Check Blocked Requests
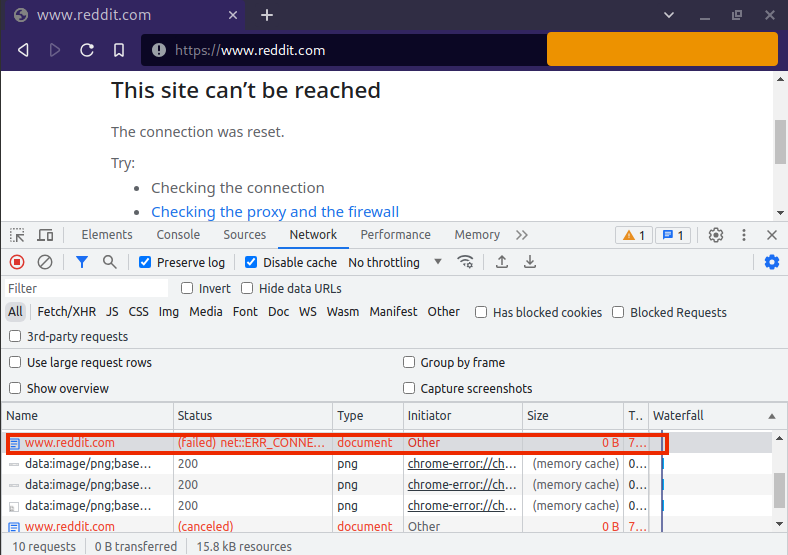This screenshot has width=788, height=555. pyautogui.click(x=618, y=312)
